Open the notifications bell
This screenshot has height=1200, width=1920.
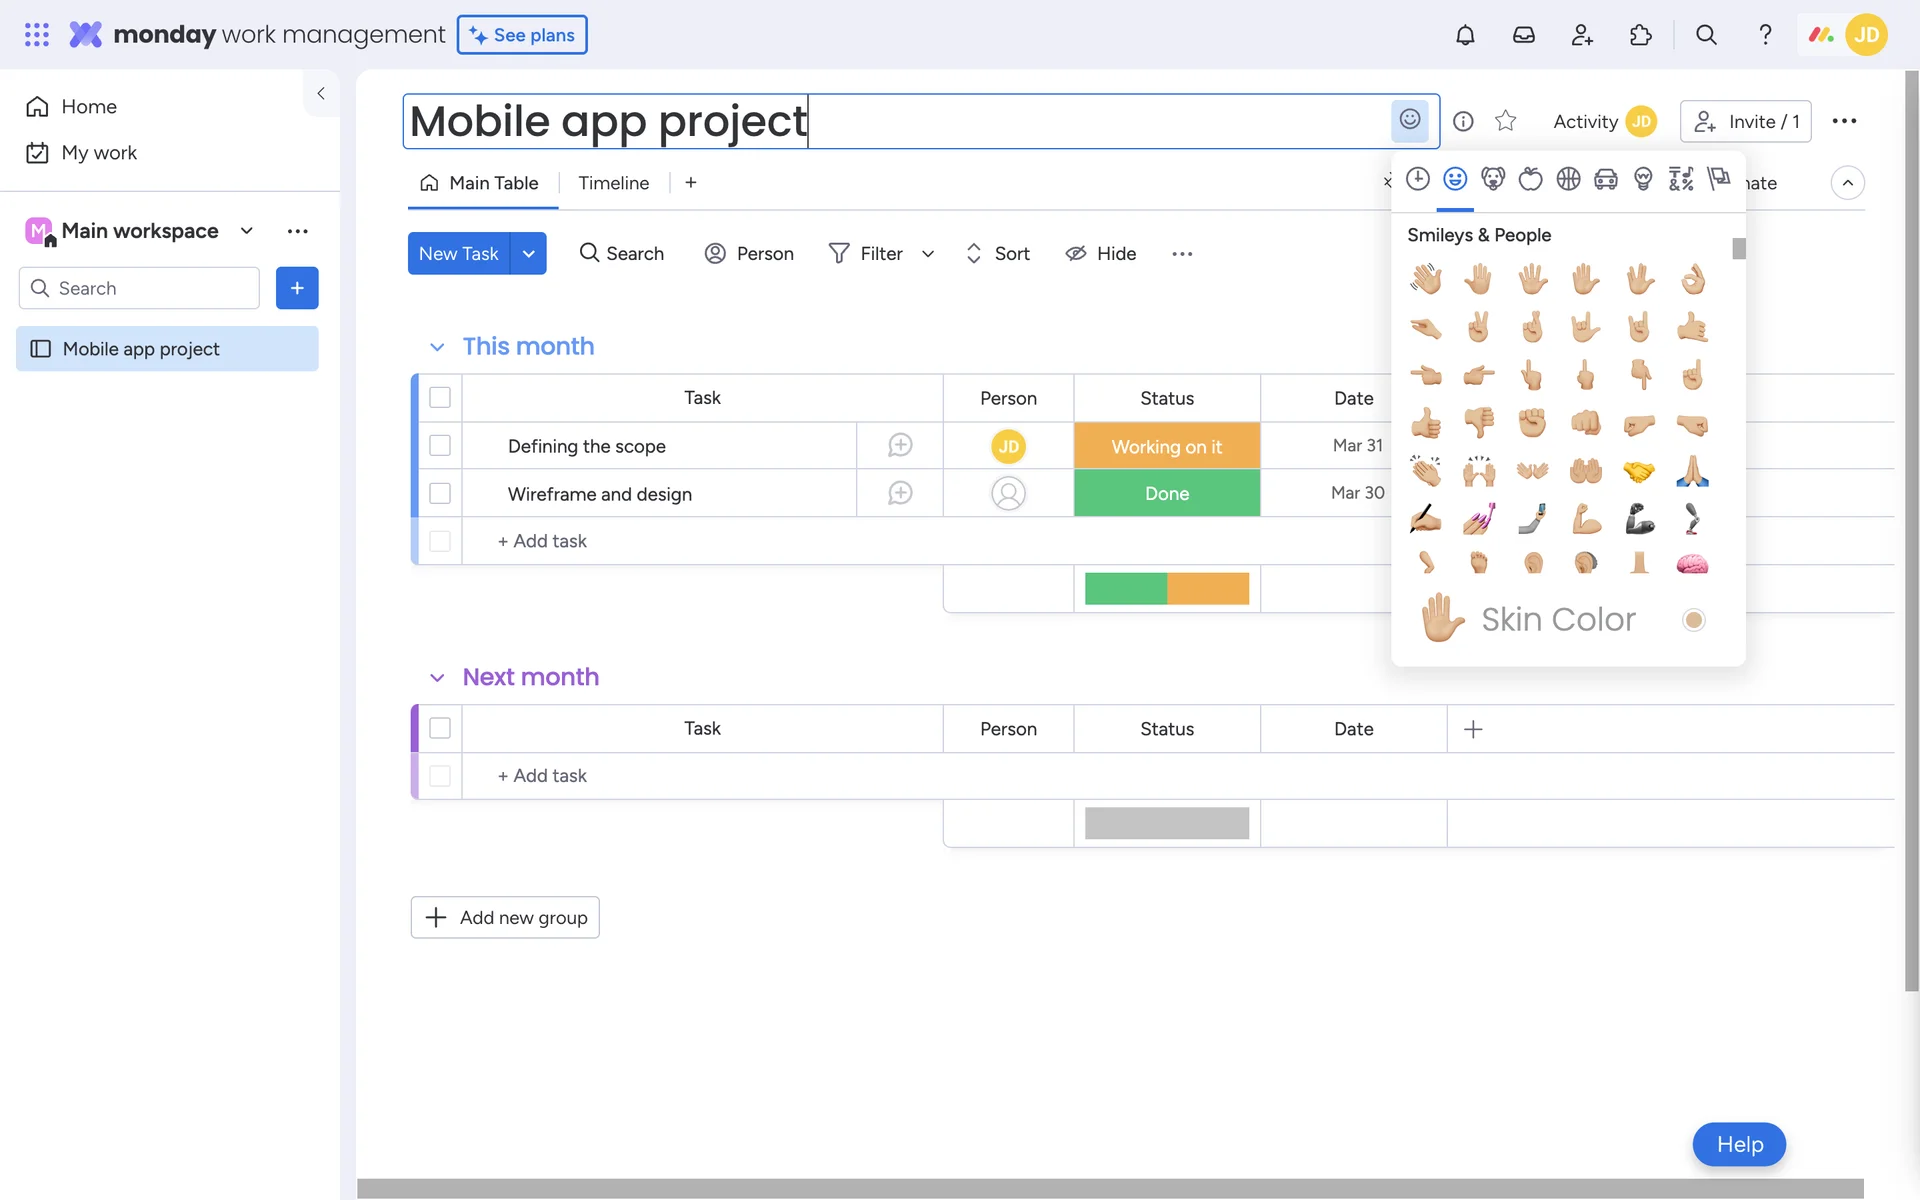[1465, 35]
